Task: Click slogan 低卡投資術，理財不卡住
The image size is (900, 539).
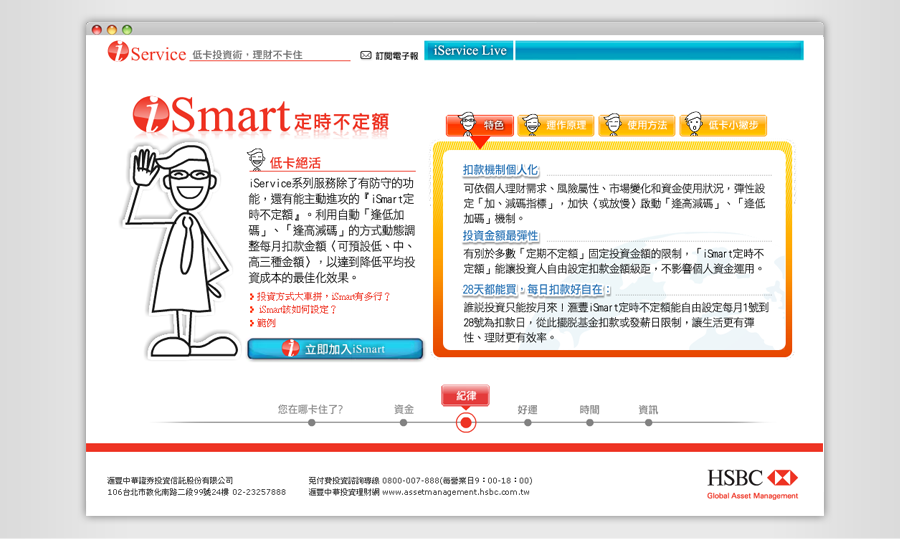Action: tap(247, 55)
